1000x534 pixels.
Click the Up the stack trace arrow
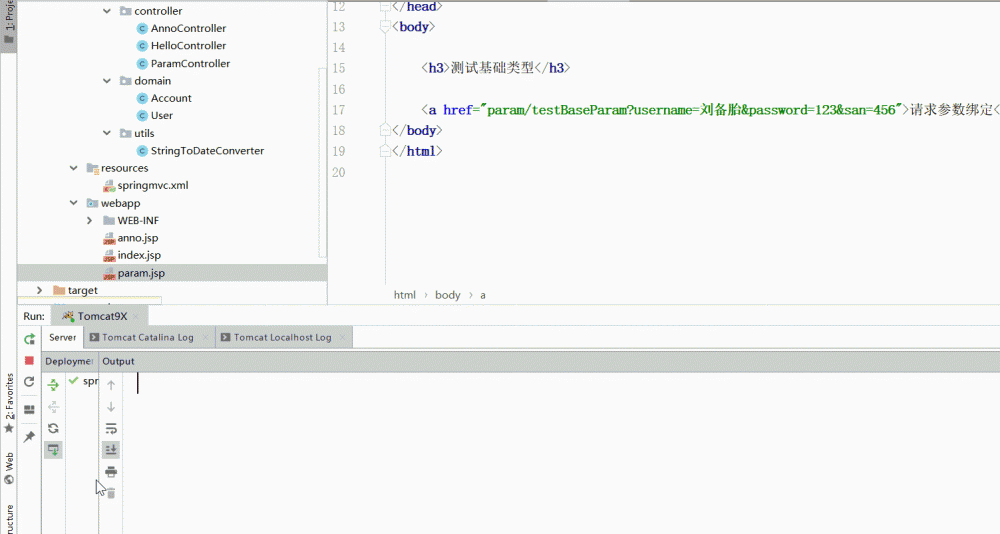pyautogui.click(x=111, y=385)
